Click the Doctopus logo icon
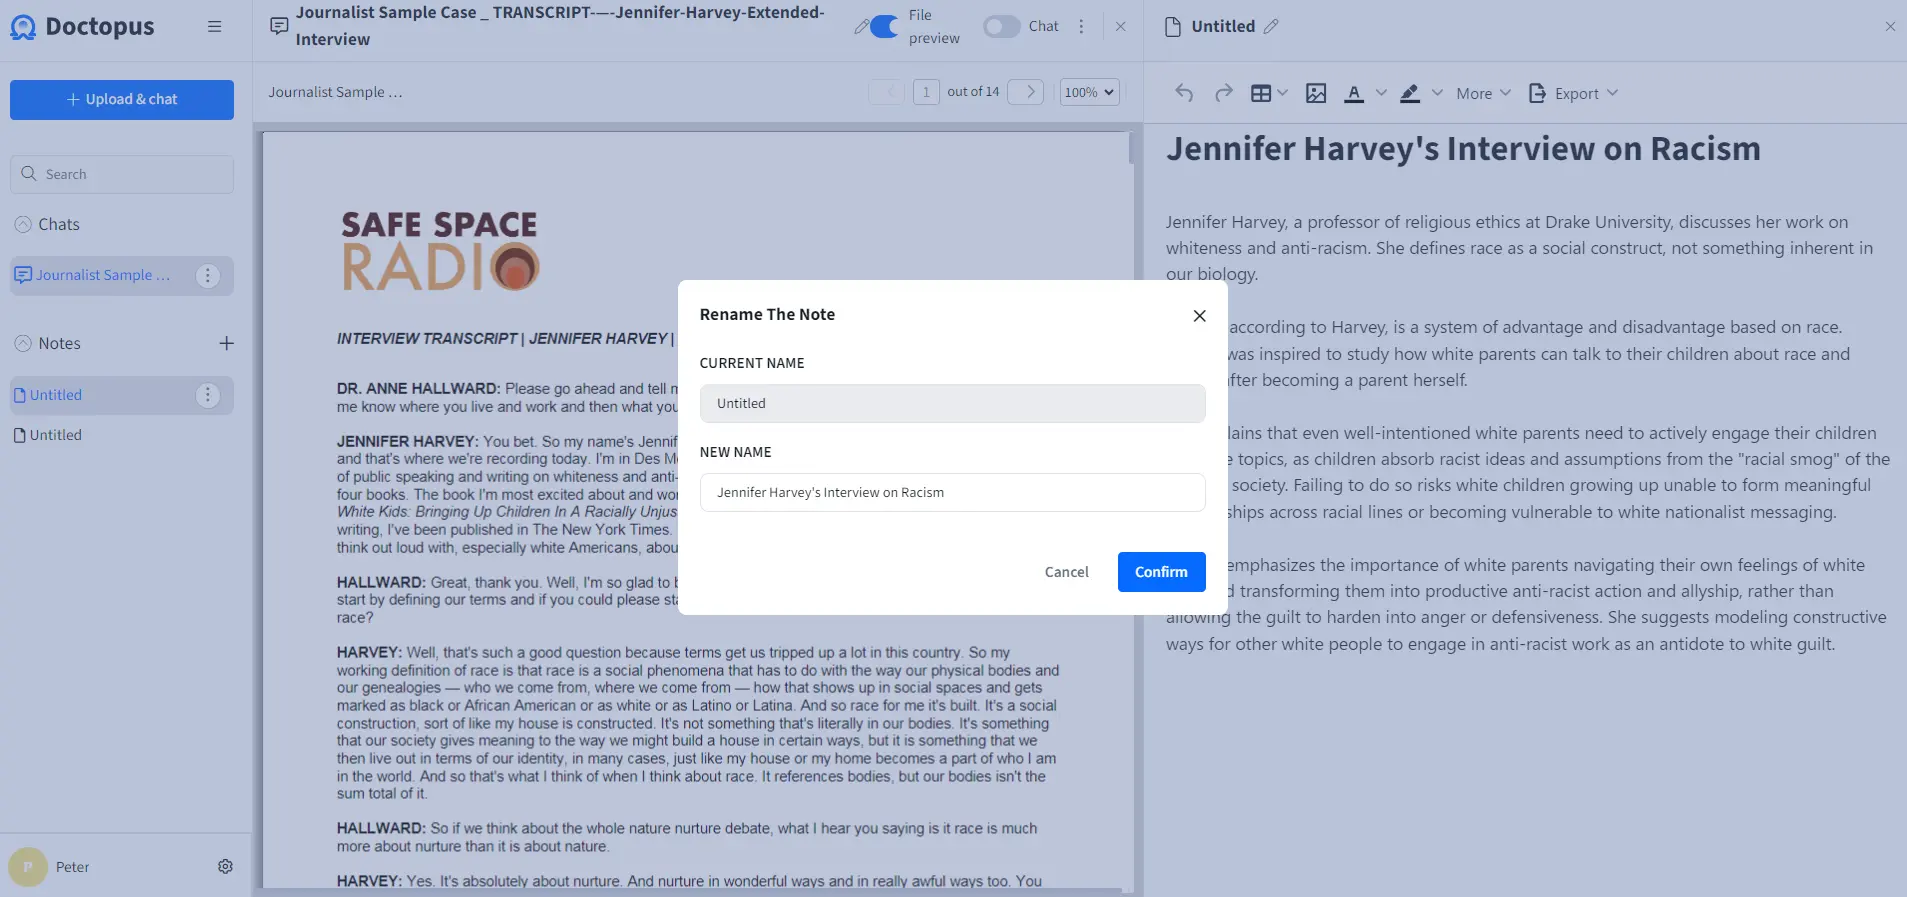This screenshot has width=1907, height=897. 23,27
